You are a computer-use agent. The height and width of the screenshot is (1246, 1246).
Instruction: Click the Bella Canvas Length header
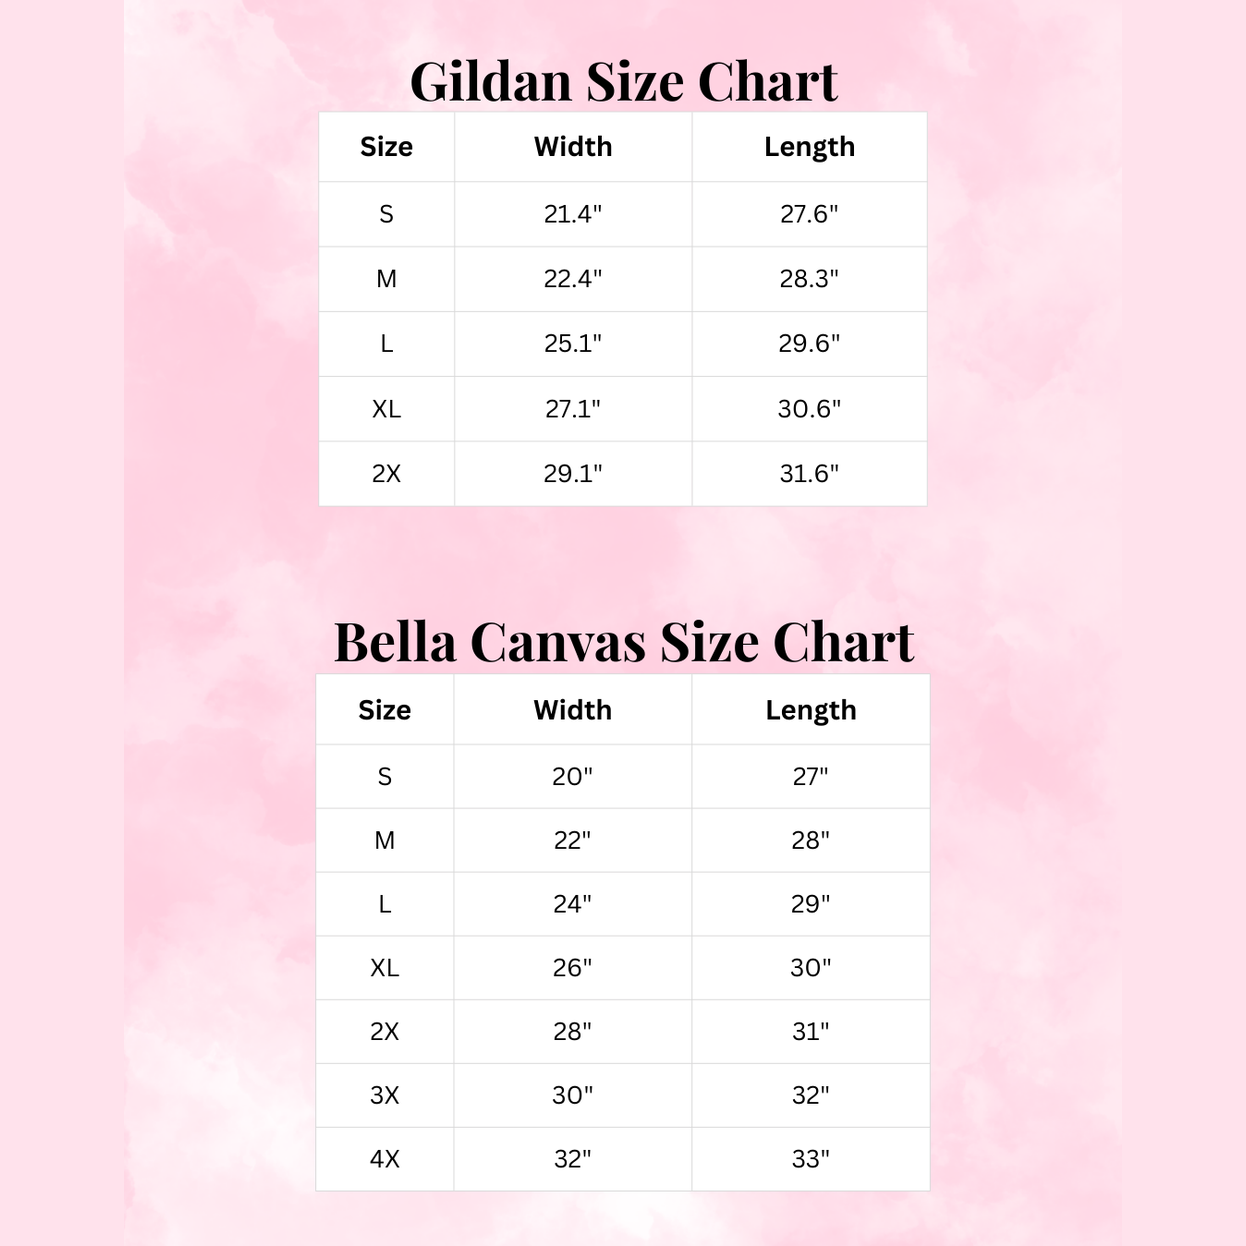tap(811, 710)
